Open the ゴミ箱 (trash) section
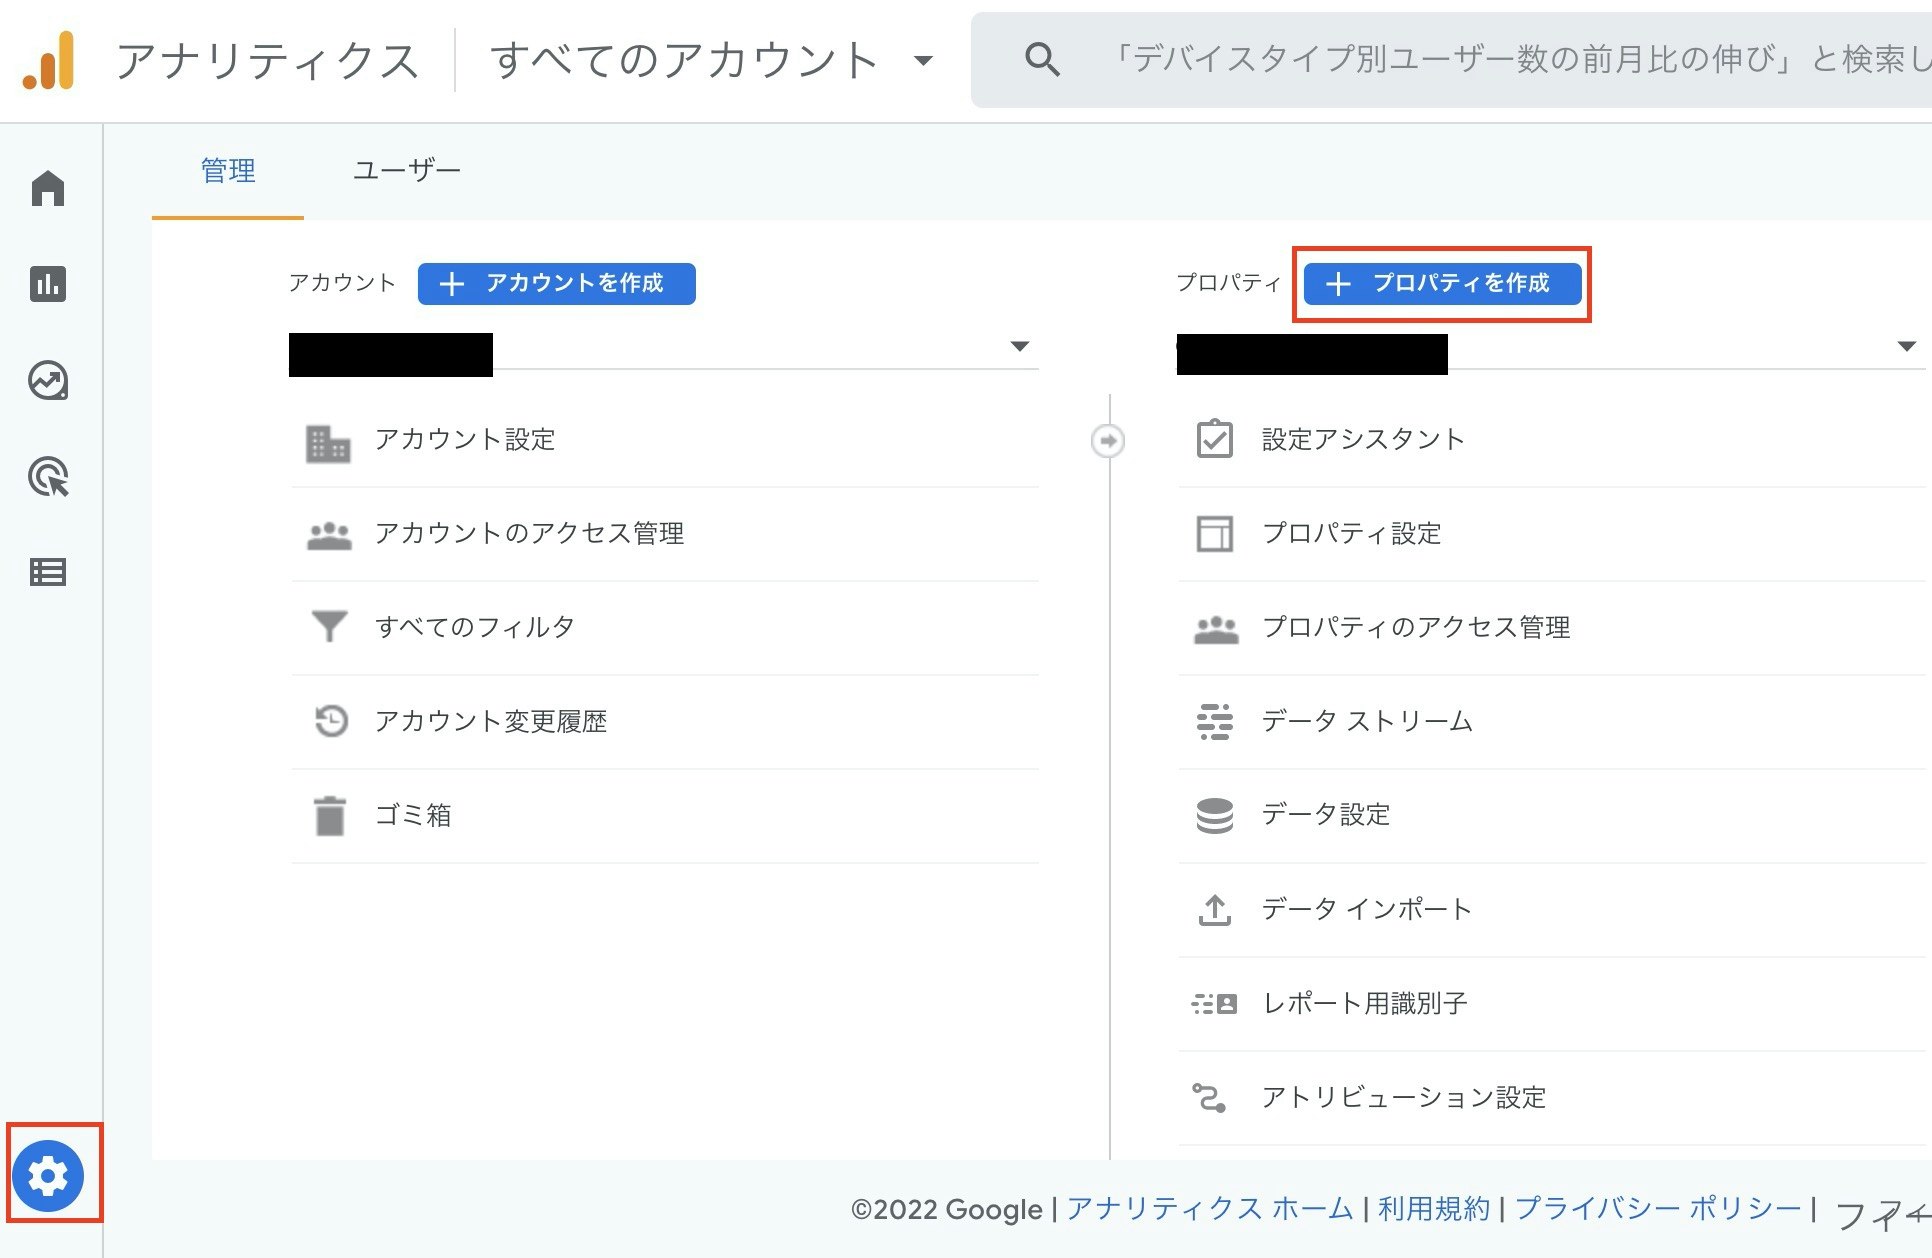 (414, 814)
